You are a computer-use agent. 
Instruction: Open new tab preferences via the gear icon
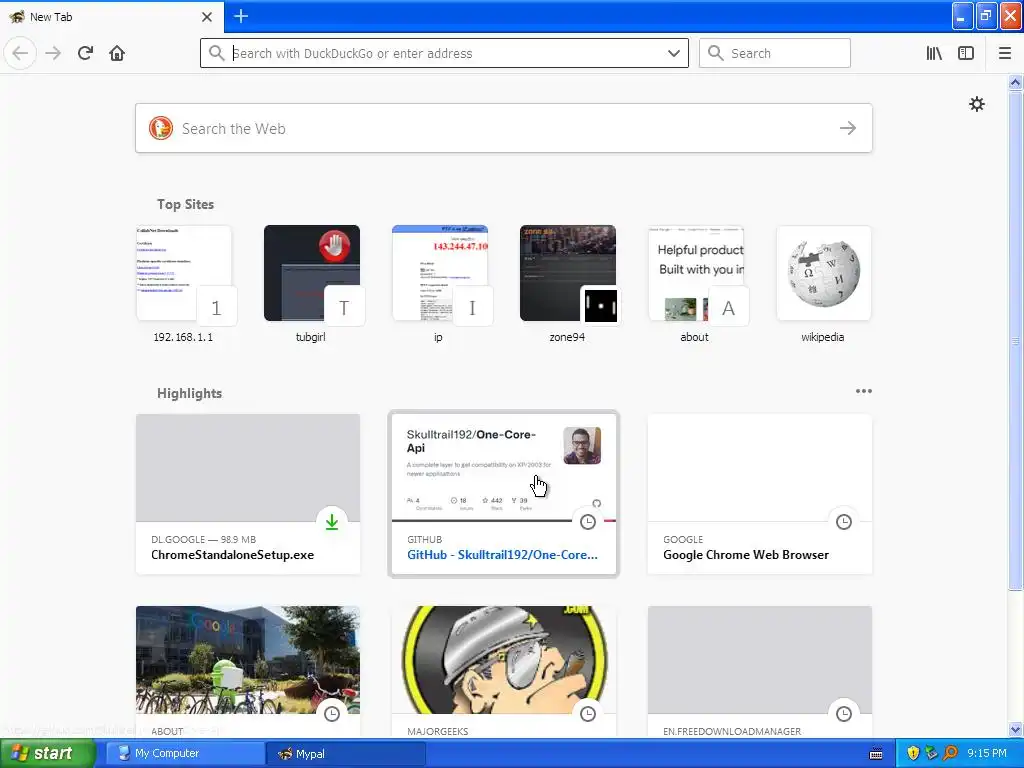coord(976,104)
